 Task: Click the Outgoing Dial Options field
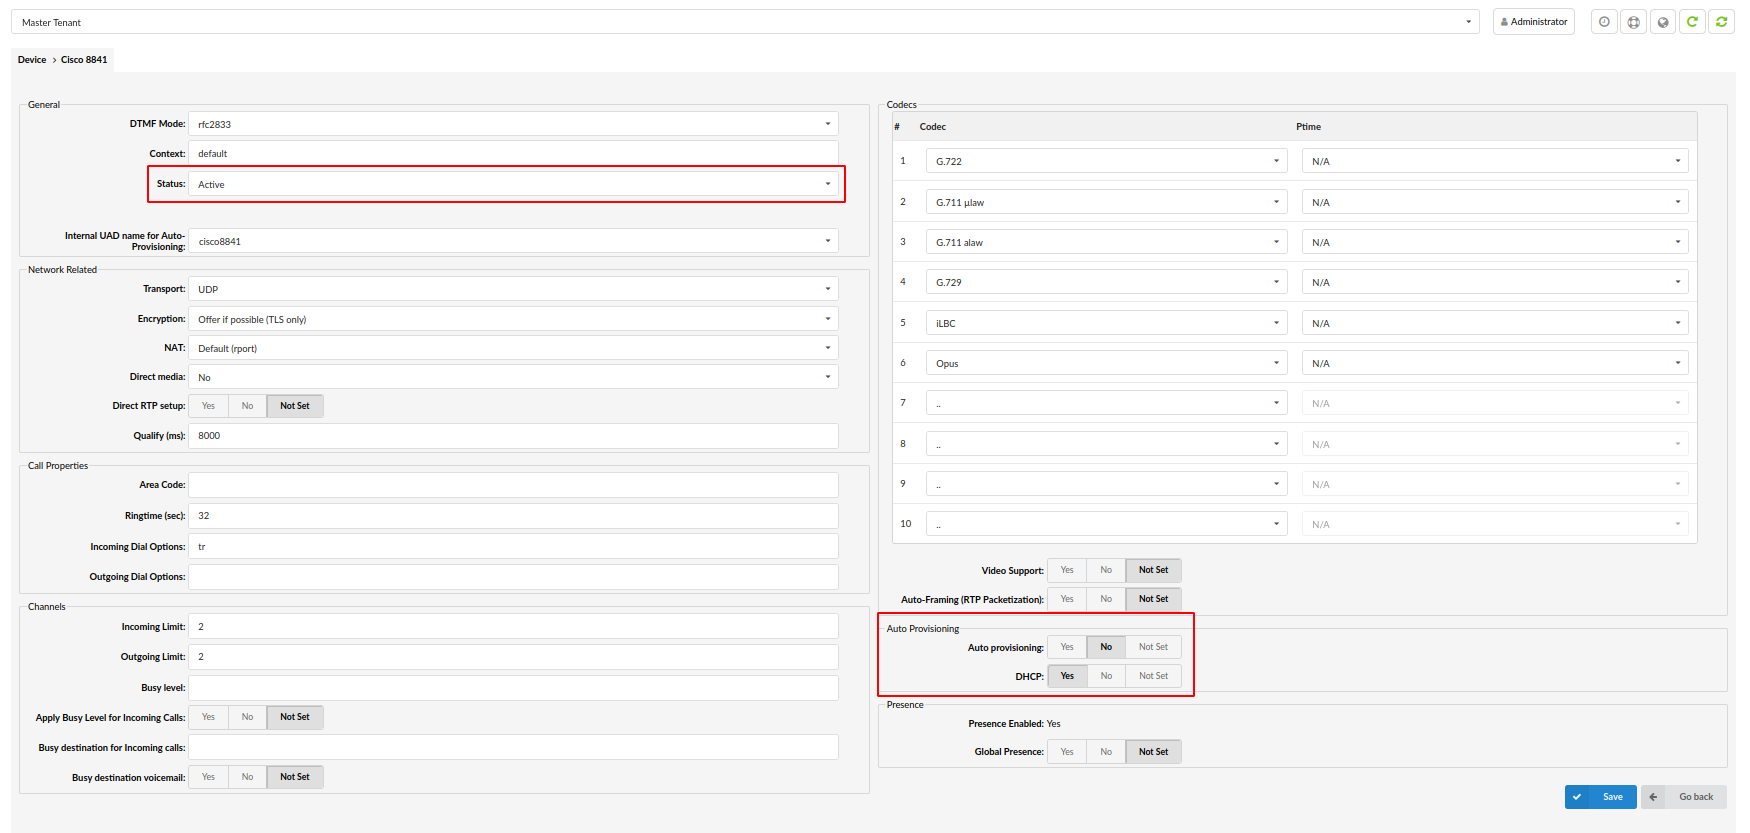point(513,577)
